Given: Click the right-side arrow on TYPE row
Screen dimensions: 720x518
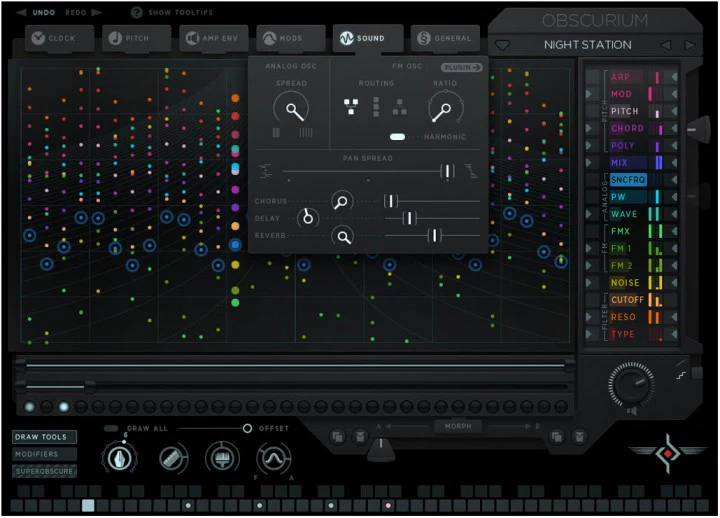Looking at the screenshot, I should pos(674,334).
